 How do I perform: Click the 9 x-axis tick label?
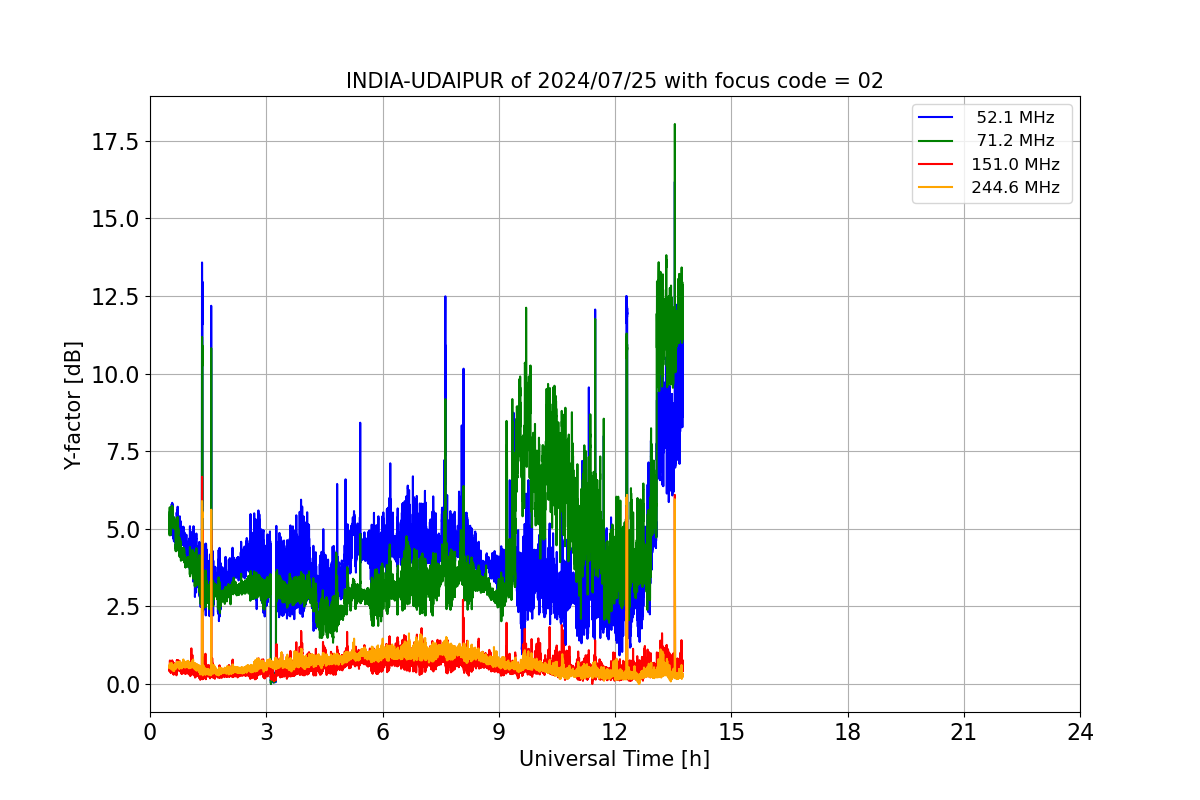pyautogui.click(x=499, y=732)
